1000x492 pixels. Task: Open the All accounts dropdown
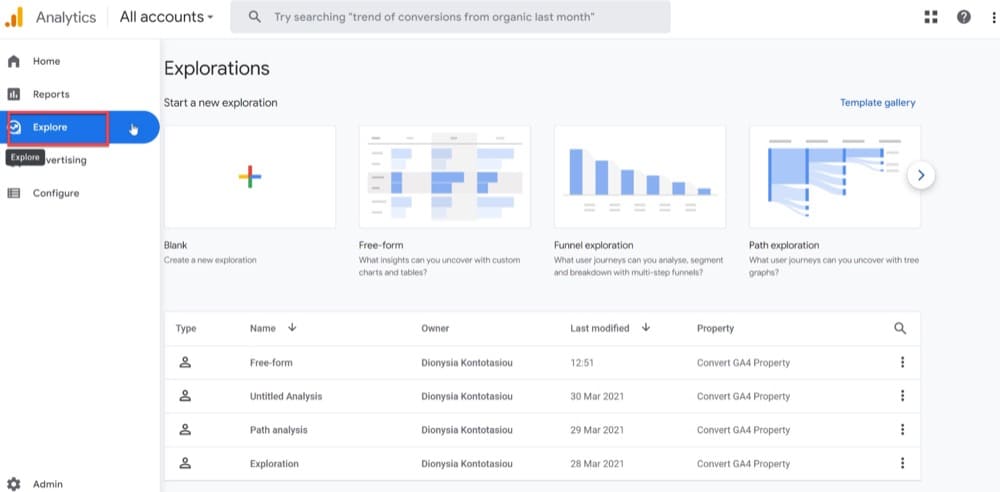pos(166,17)
